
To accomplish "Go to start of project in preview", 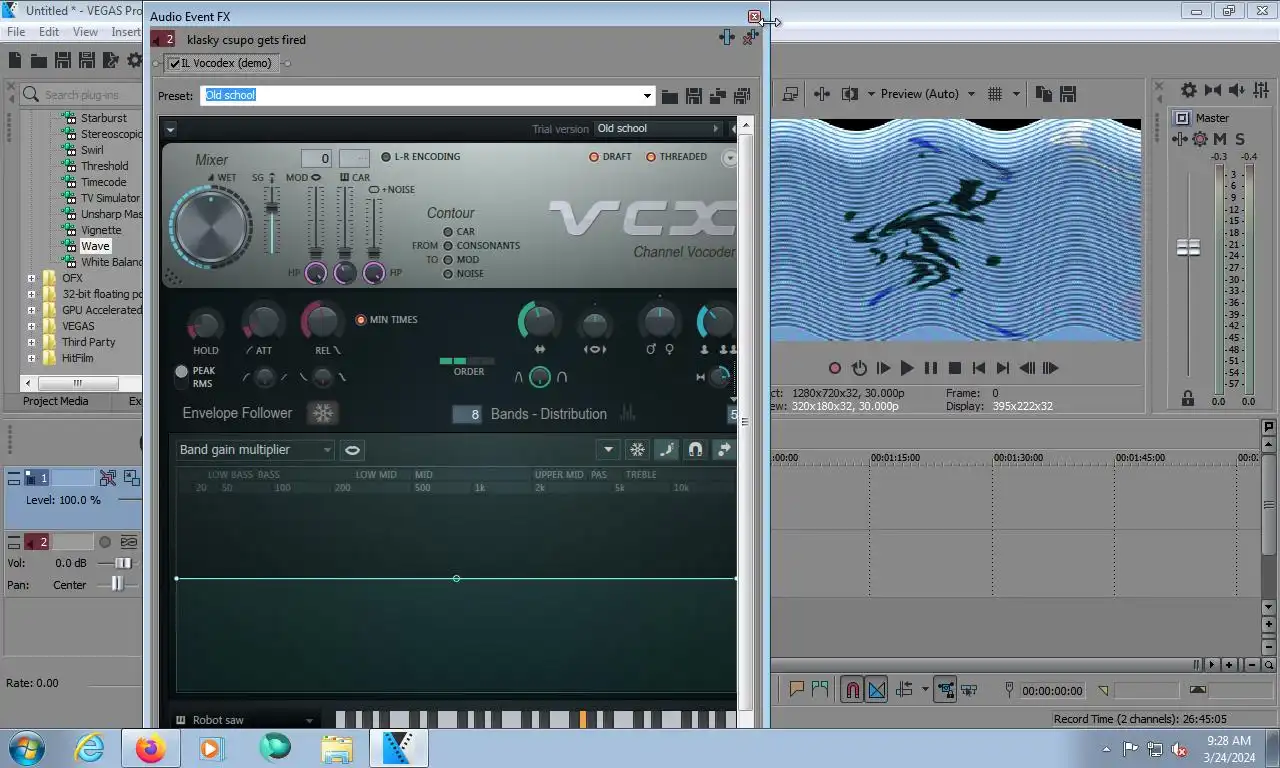I will (x=979, y=368).
